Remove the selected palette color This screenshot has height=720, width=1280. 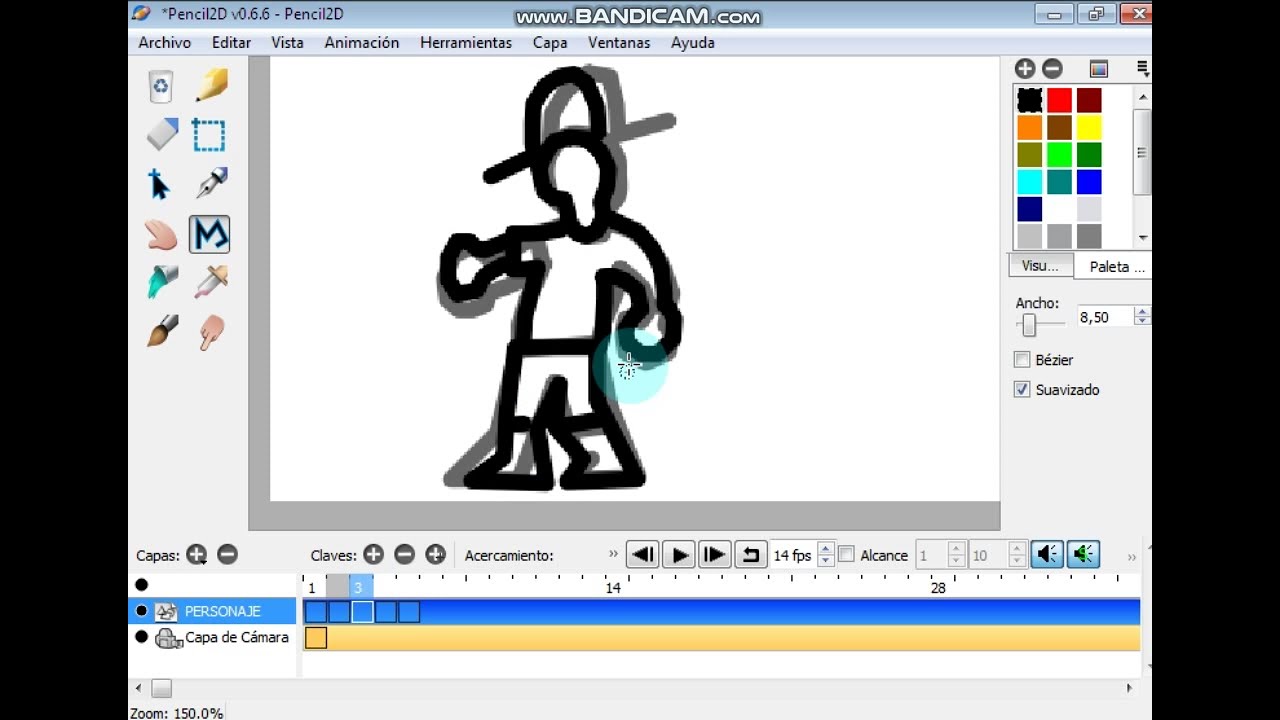click(1052, 68)
